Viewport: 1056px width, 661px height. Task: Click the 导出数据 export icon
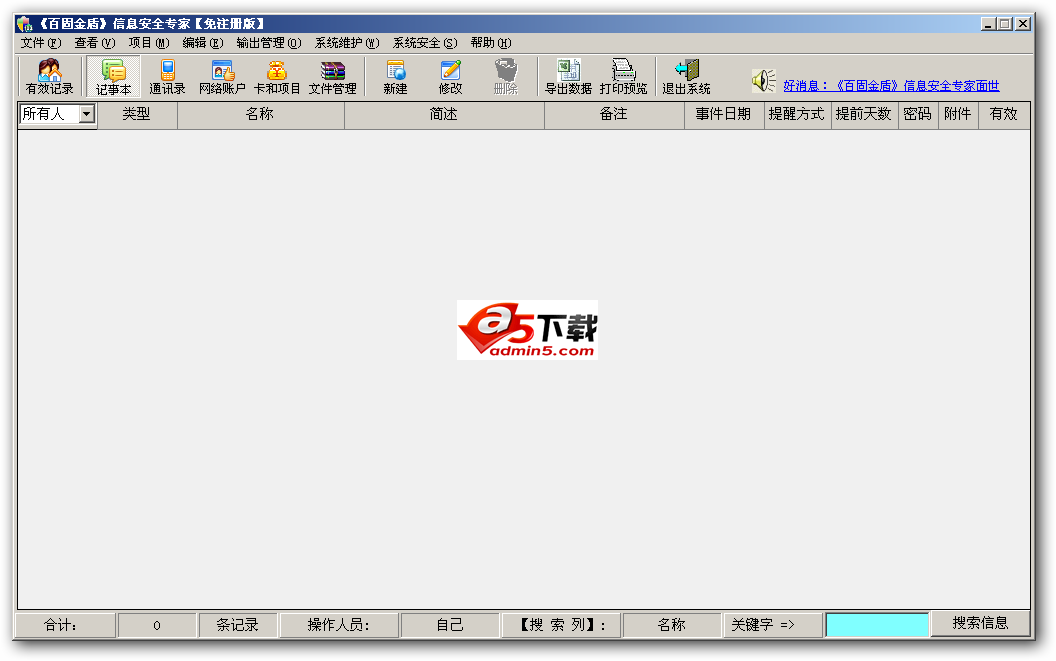[568, 76]
